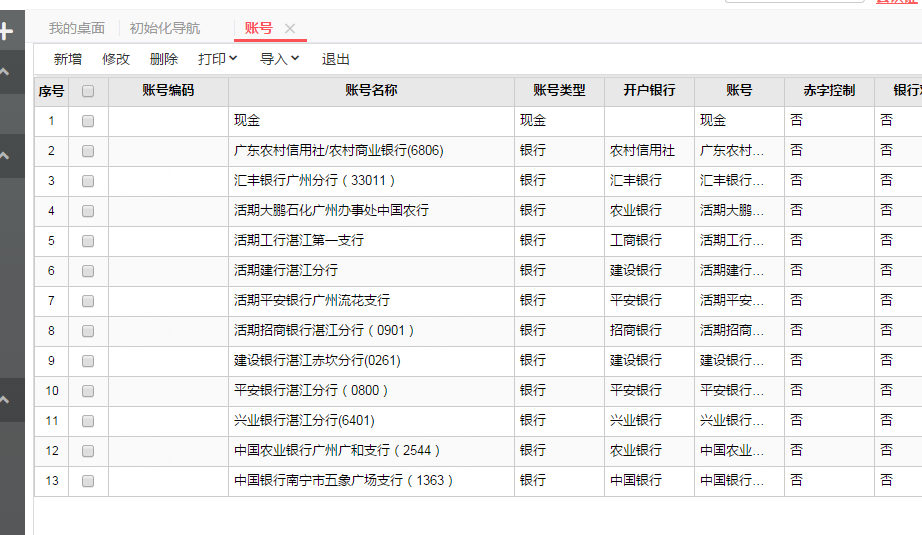
Task: Click the 赤字控制 column header
Action: tap(829, 91)
